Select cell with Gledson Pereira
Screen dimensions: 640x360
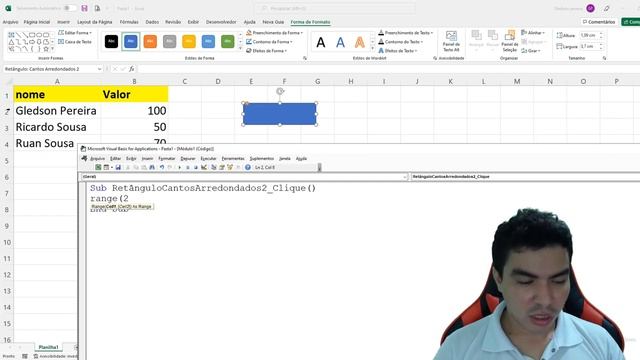pos(57,111)
